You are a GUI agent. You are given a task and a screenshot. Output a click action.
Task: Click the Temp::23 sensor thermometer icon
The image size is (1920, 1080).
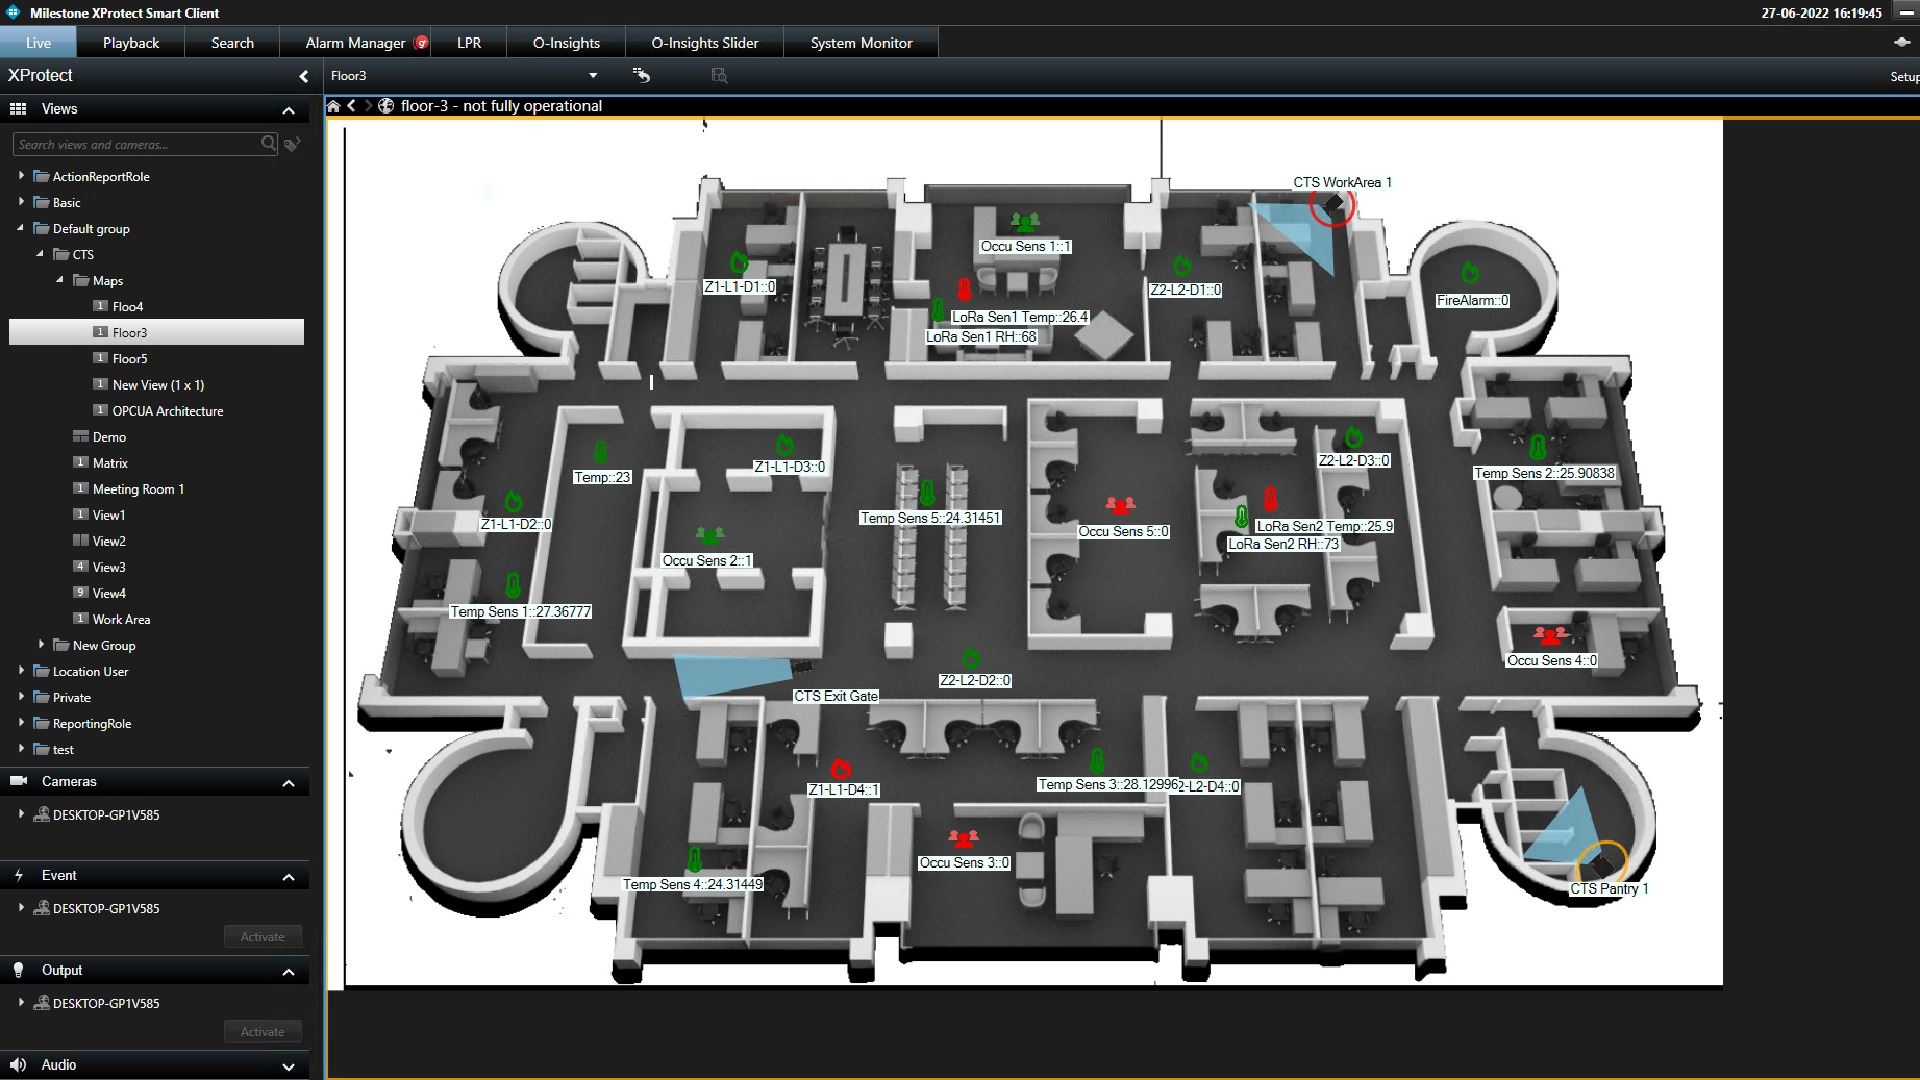(600, 451)
